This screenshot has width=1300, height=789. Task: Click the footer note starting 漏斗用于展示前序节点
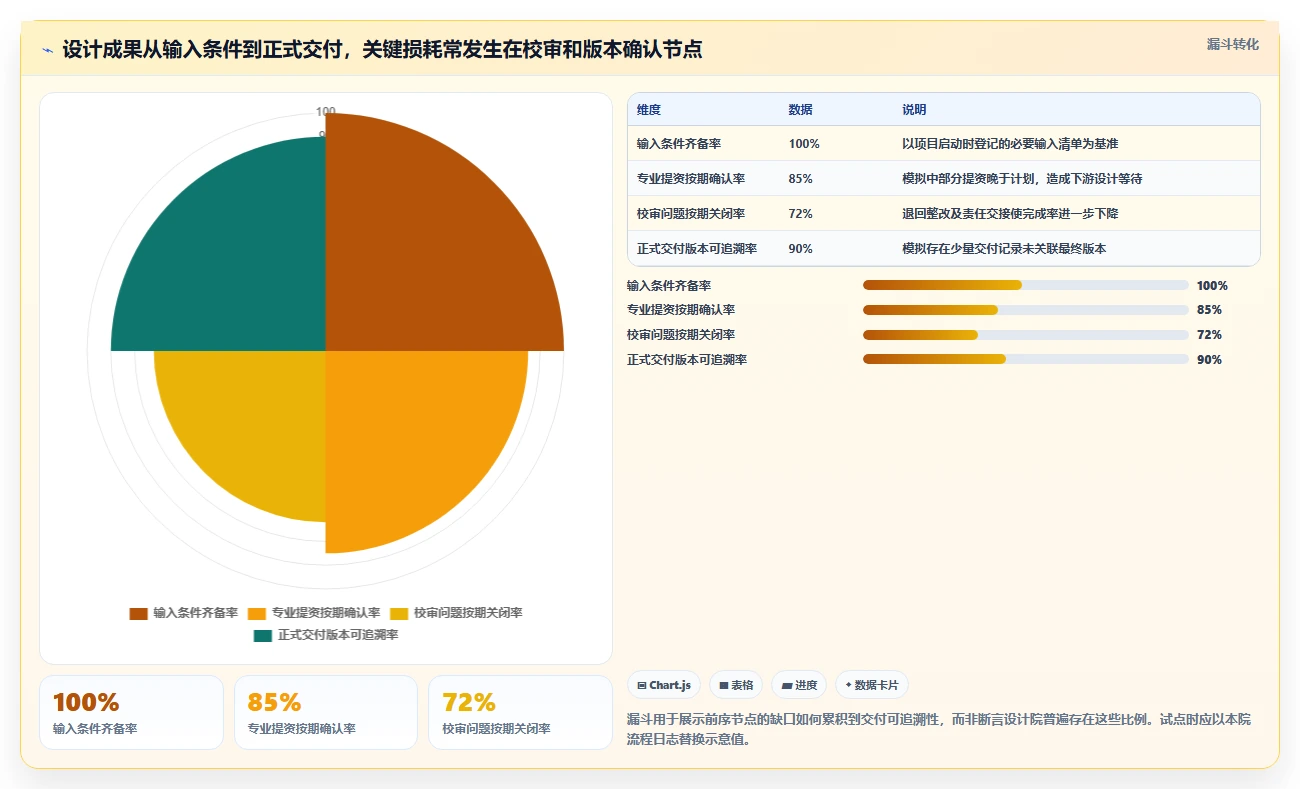[x=939, y=729]
